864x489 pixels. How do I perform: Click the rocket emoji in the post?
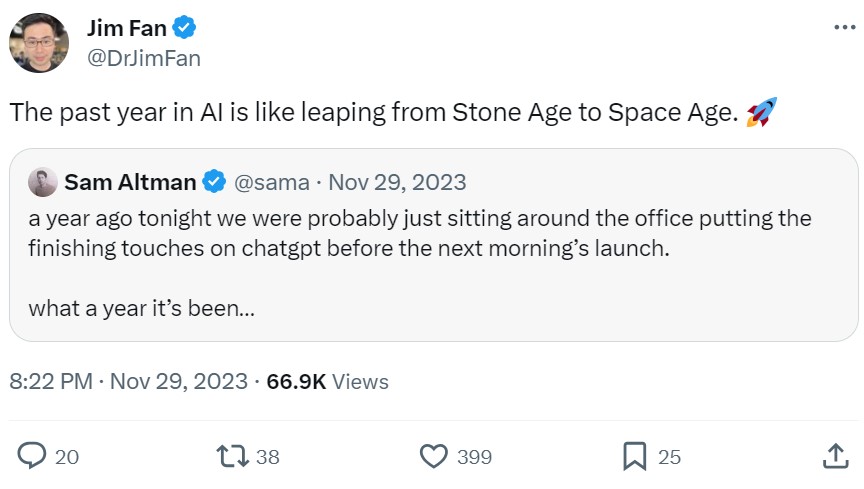click(762, 113)
